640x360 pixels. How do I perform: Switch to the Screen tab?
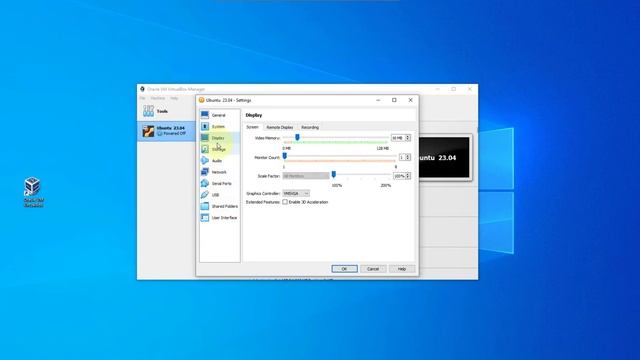point(252,127)
